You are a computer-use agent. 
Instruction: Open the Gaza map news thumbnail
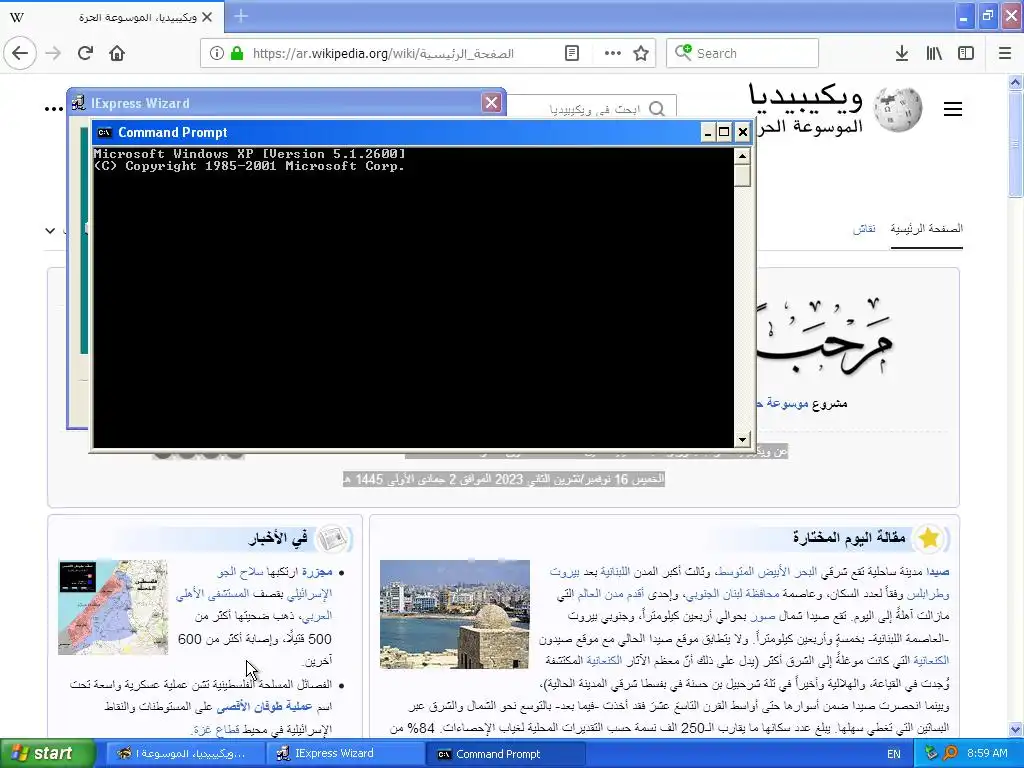tap(113, 607)
